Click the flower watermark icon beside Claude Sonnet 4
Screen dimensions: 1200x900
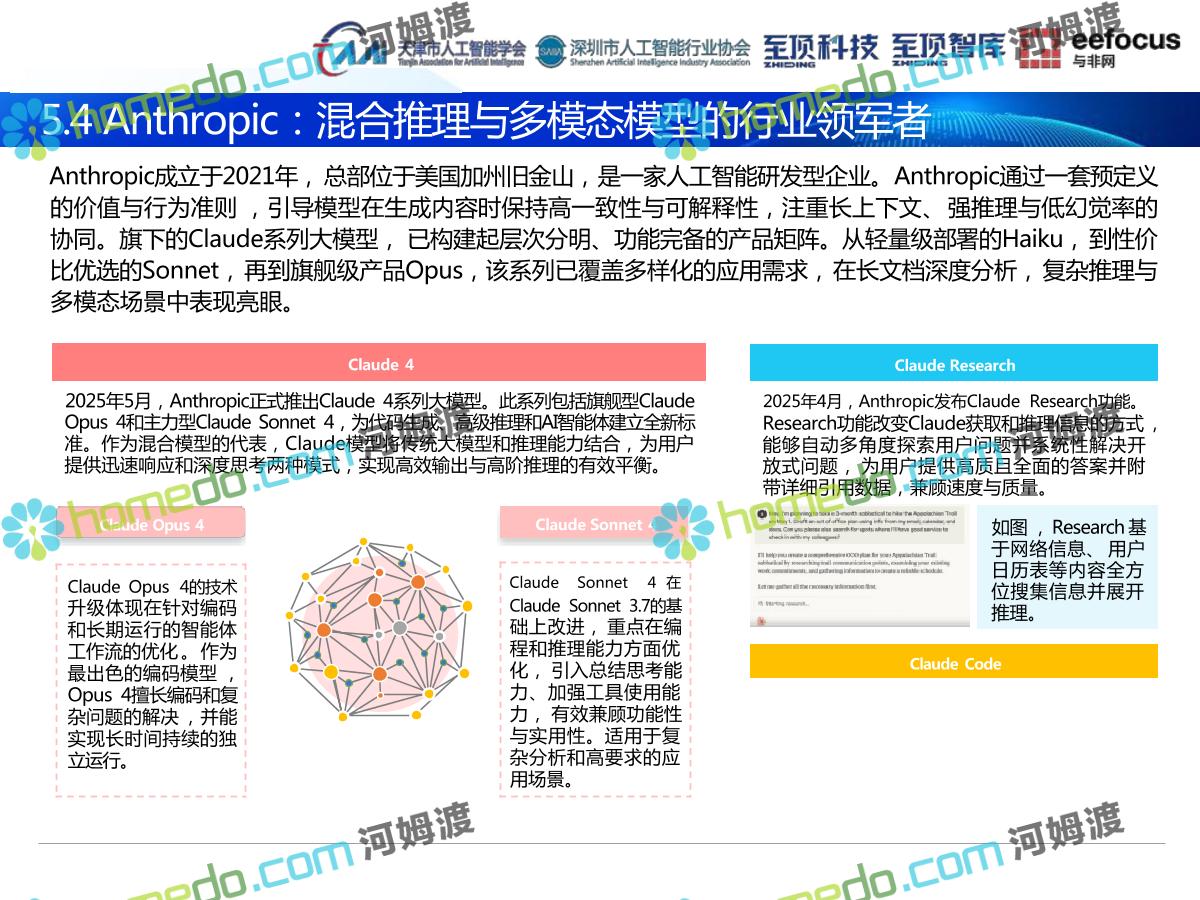(x=683, y=529)
